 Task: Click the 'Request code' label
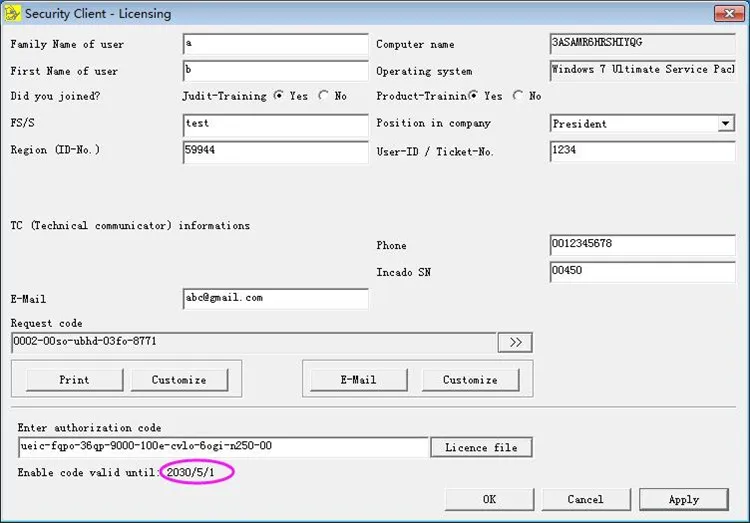pyautogui.click(x=46, y=323)
